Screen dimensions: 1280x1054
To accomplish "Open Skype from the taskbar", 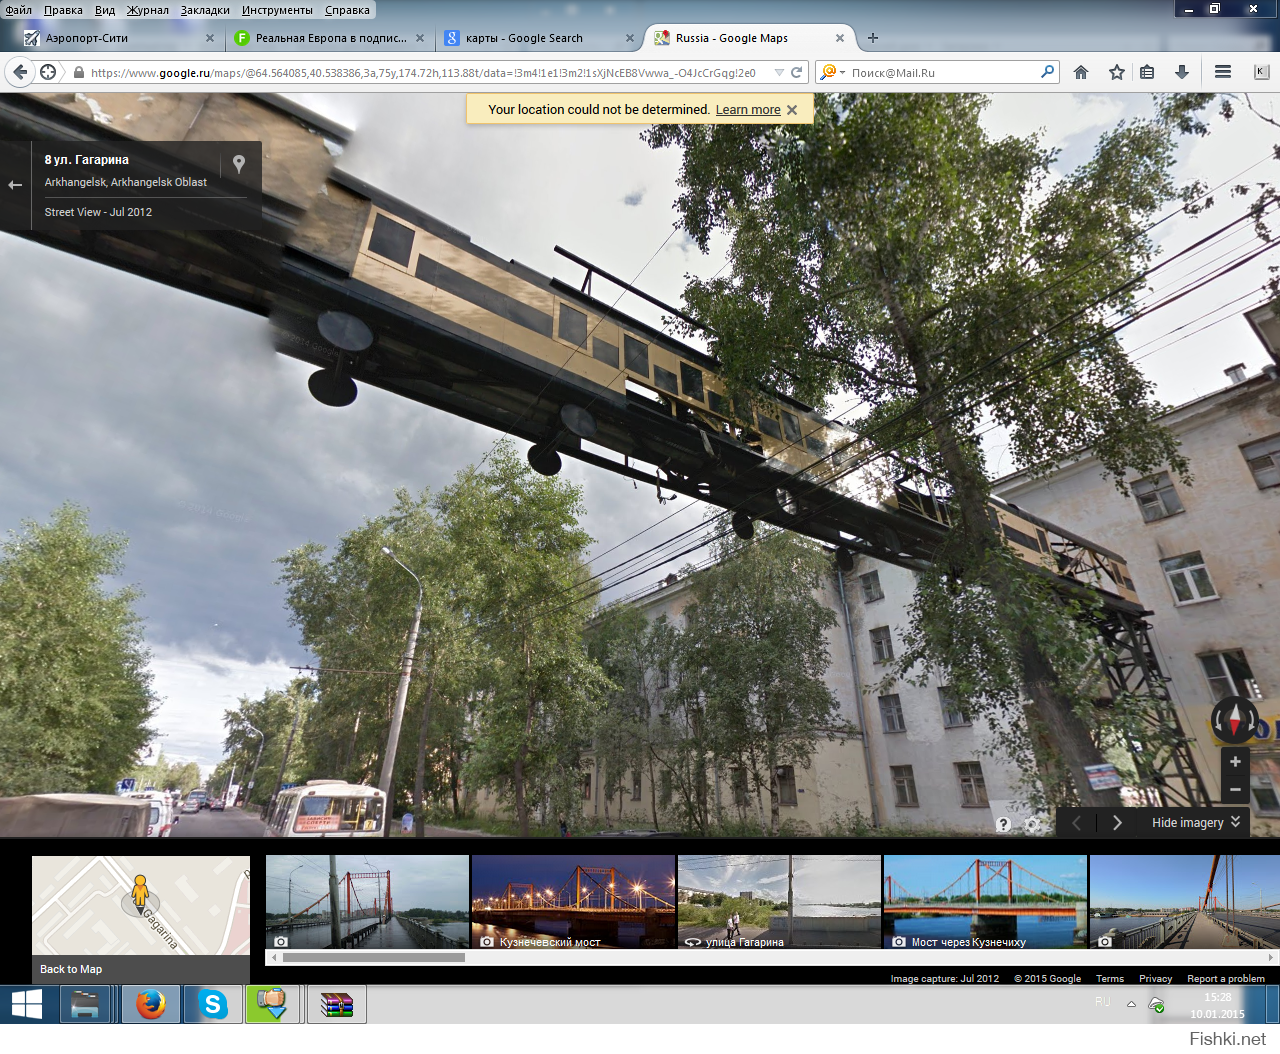I will pos(213,1004).
